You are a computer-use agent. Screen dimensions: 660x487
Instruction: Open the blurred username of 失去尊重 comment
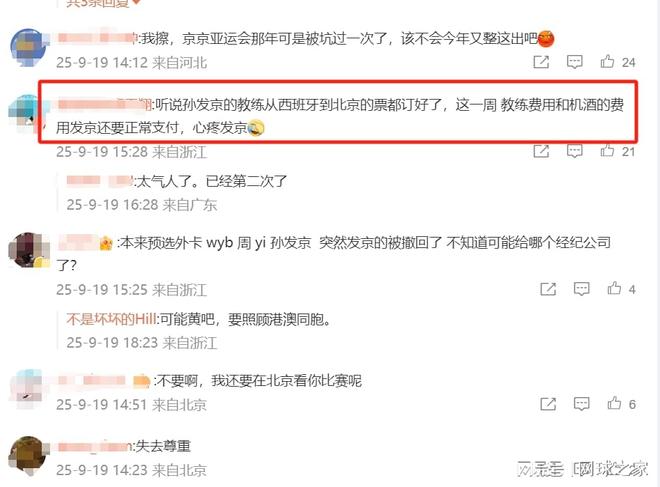pos(93,446)
